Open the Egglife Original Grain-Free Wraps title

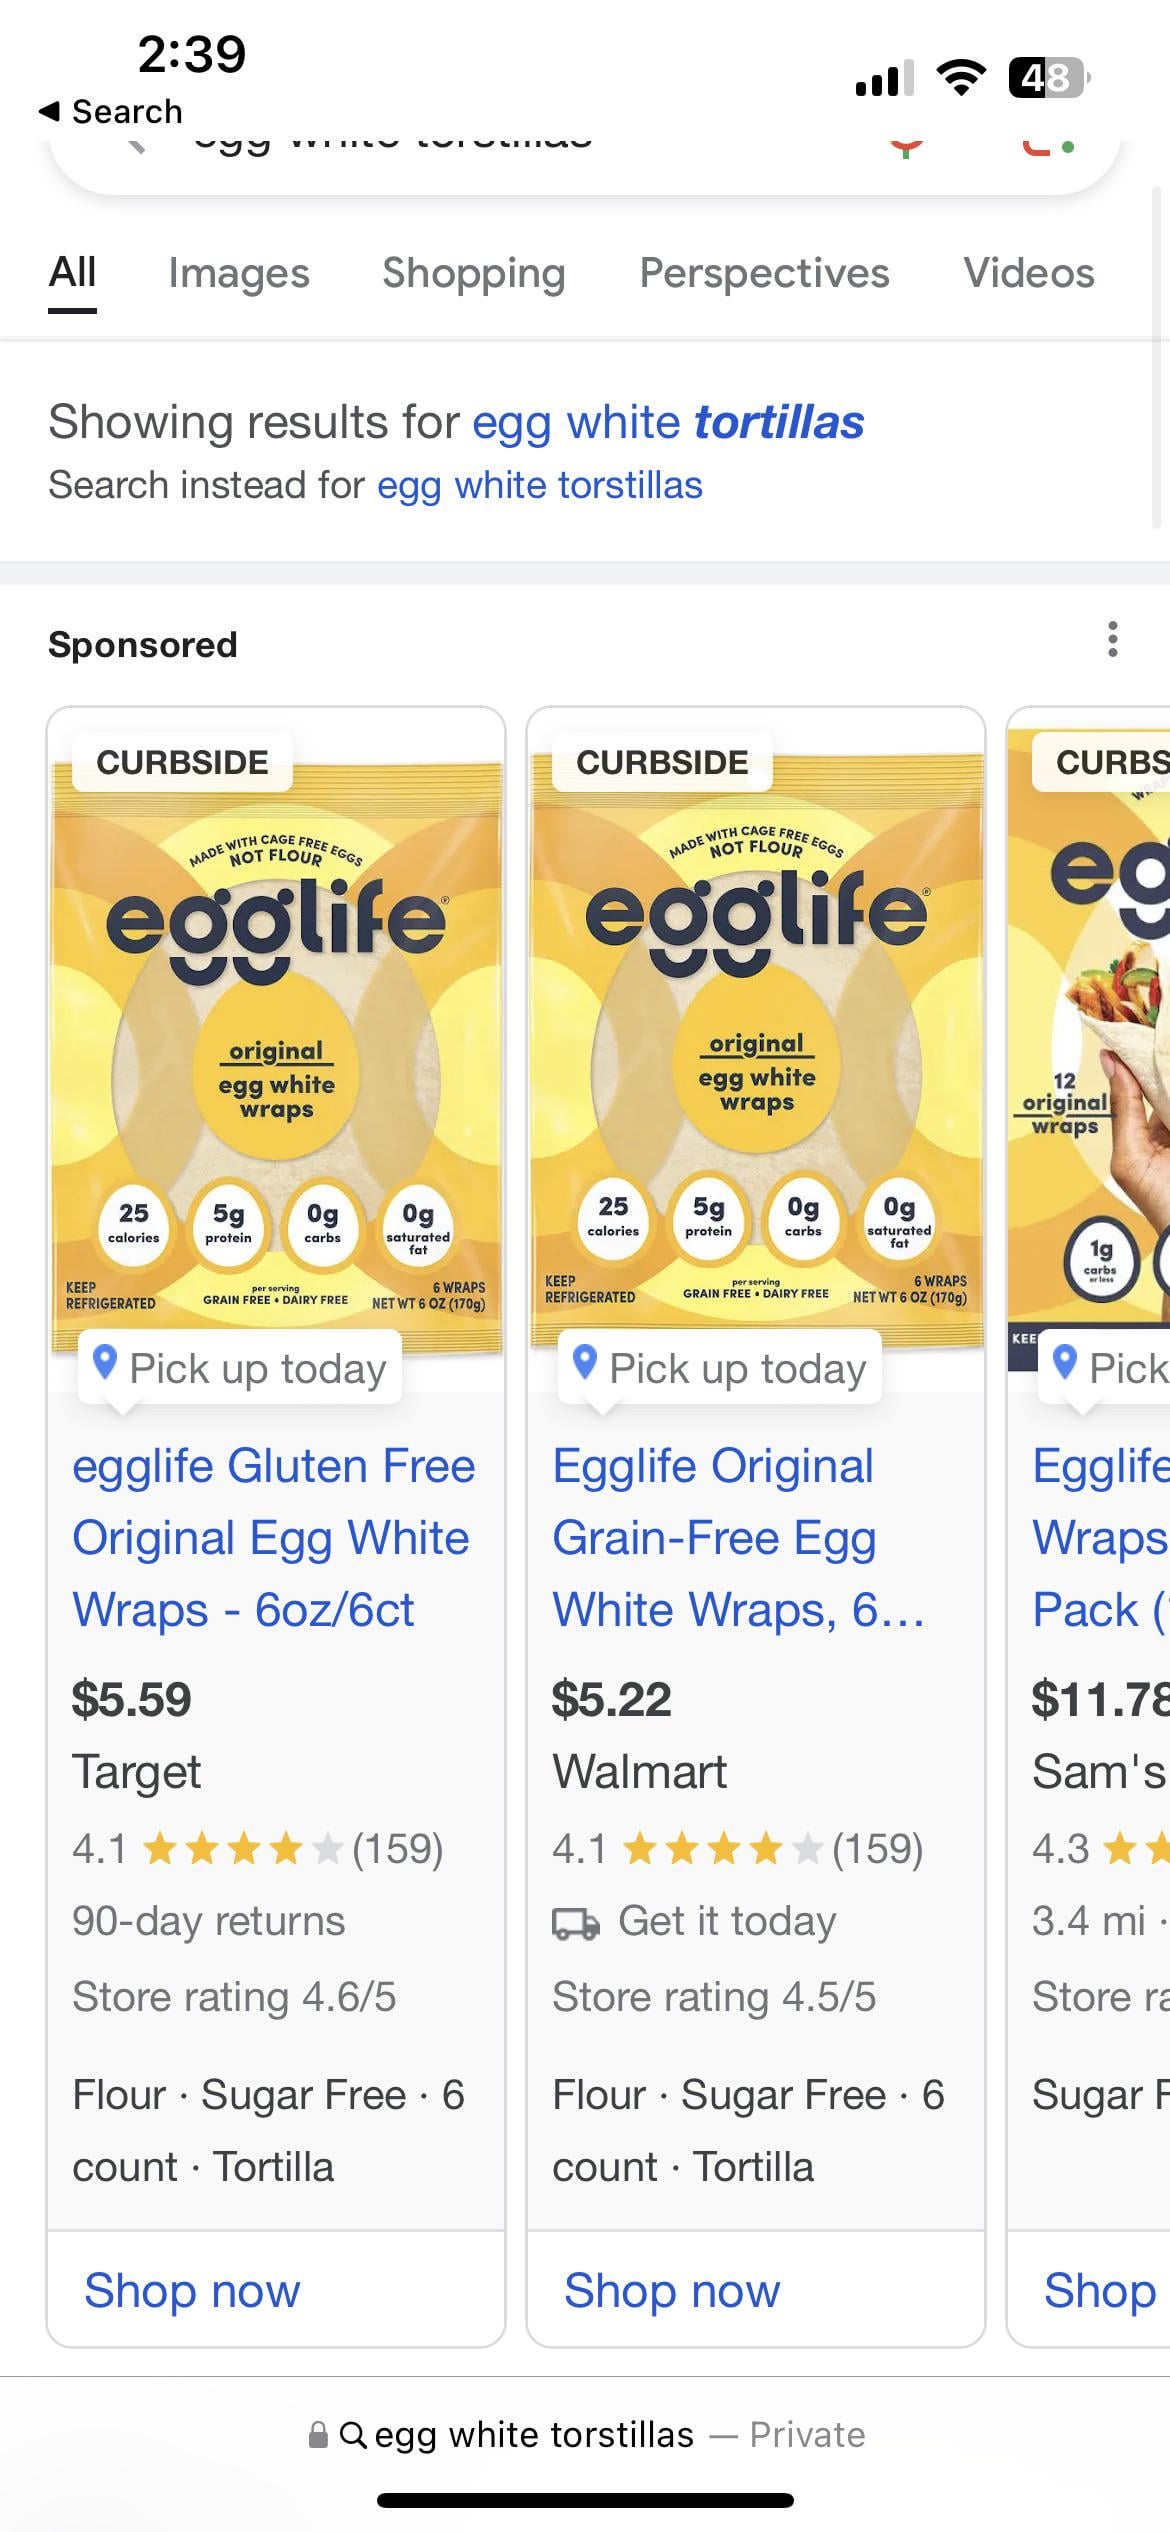pos(738,1538)
